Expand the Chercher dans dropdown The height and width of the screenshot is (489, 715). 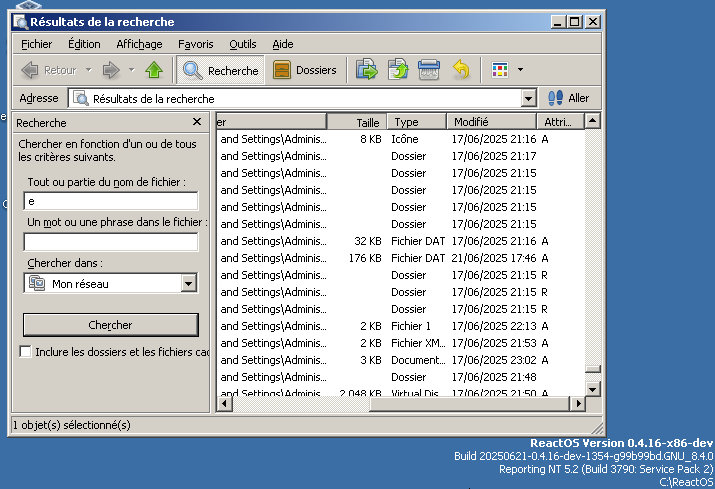(x=189, y=284)
